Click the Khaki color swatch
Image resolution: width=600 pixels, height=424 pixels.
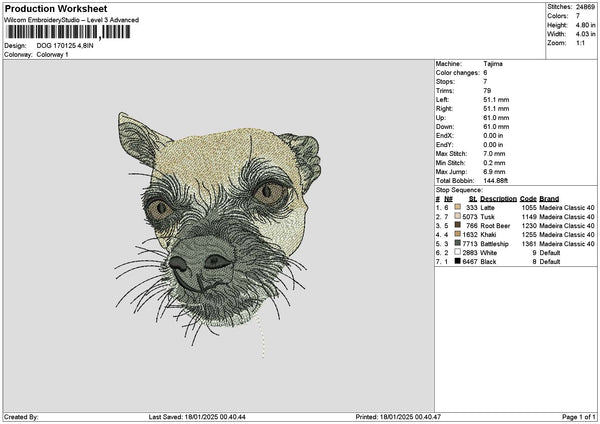(458, 234)
